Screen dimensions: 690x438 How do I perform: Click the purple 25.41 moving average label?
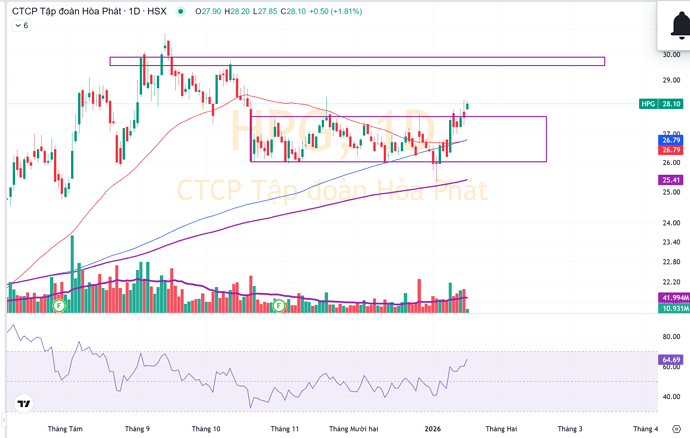click(x=671, y=180)
